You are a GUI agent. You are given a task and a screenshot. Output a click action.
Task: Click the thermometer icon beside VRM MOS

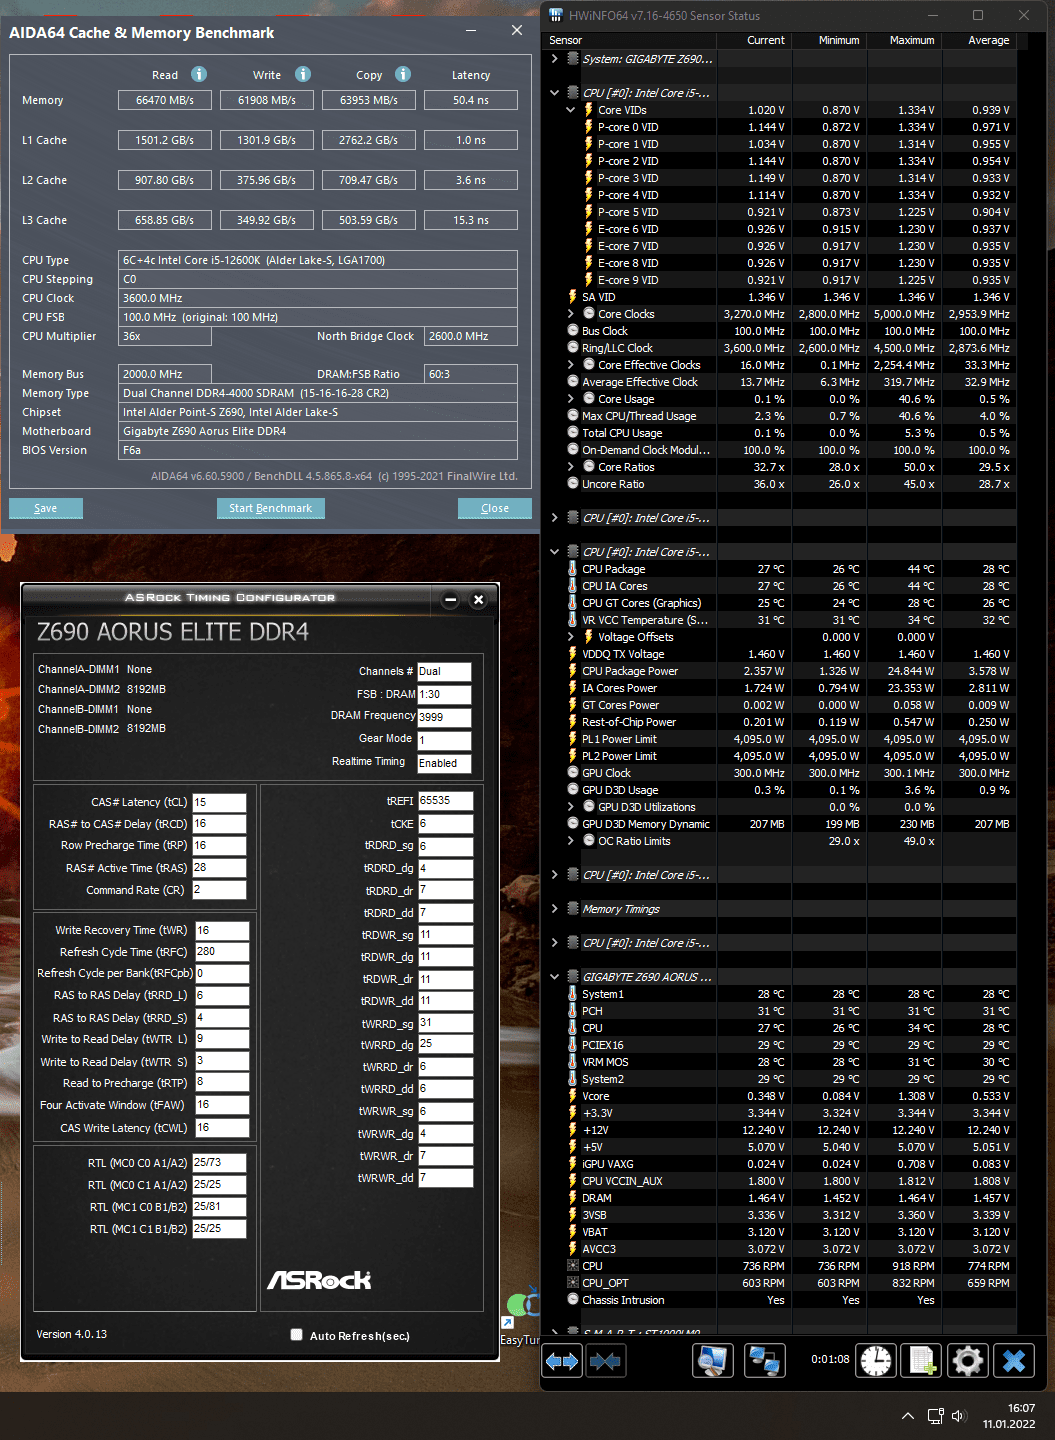pyautogui.click(x=573, y=1062)
